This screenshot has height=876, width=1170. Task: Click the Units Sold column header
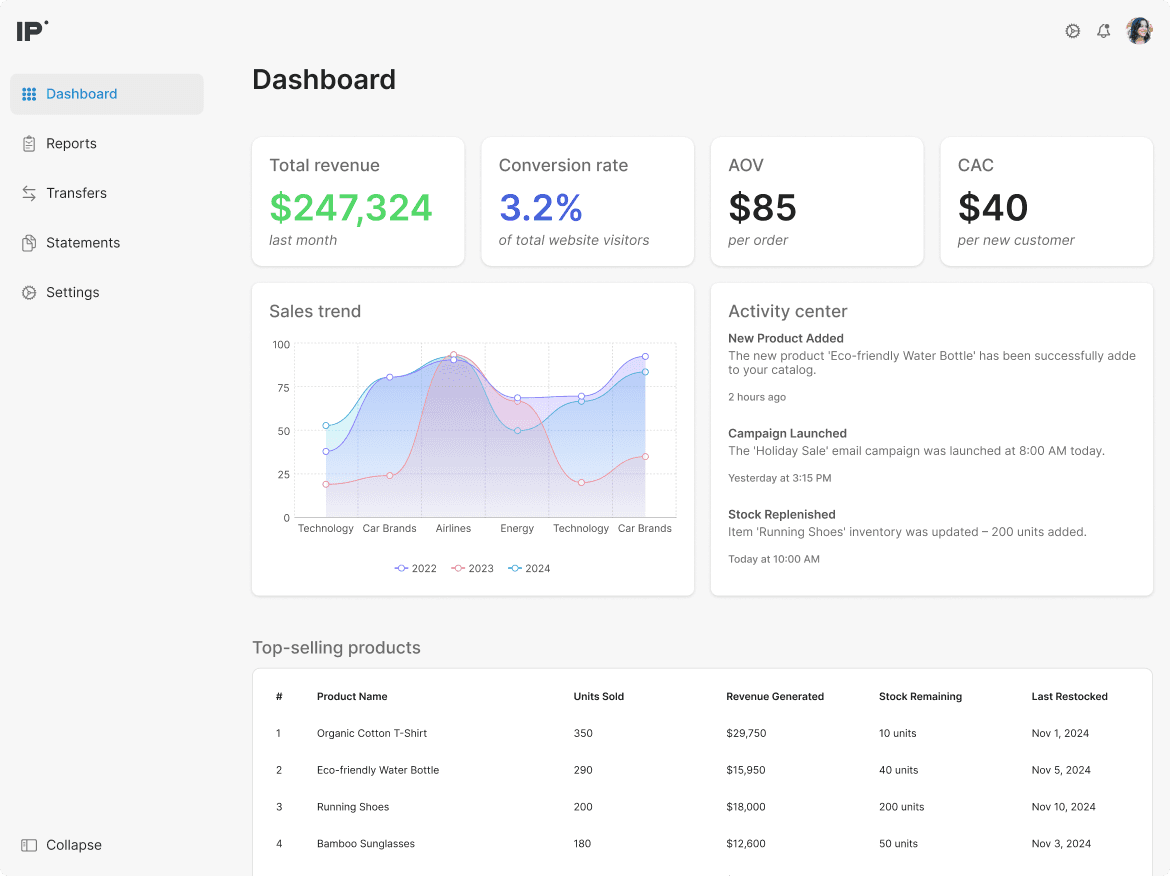pos(598,696)
